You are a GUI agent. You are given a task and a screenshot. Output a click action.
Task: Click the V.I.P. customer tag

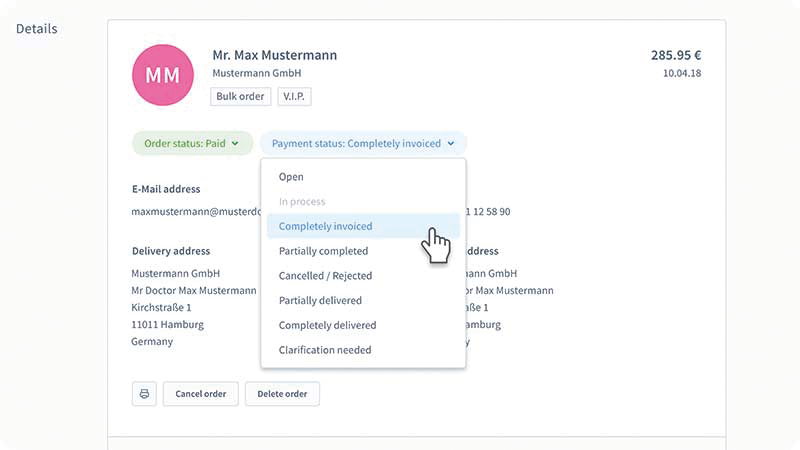click(x=295, y=97)
